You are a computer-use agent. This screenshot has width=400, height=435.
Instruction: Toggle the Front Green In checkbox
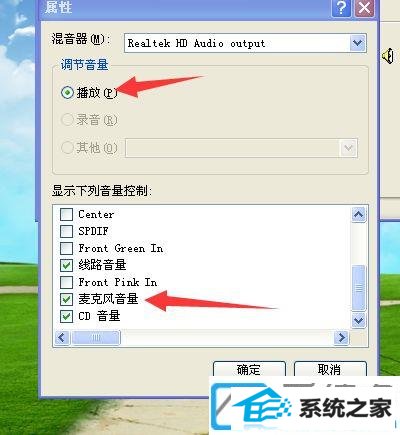coord(66,248)
